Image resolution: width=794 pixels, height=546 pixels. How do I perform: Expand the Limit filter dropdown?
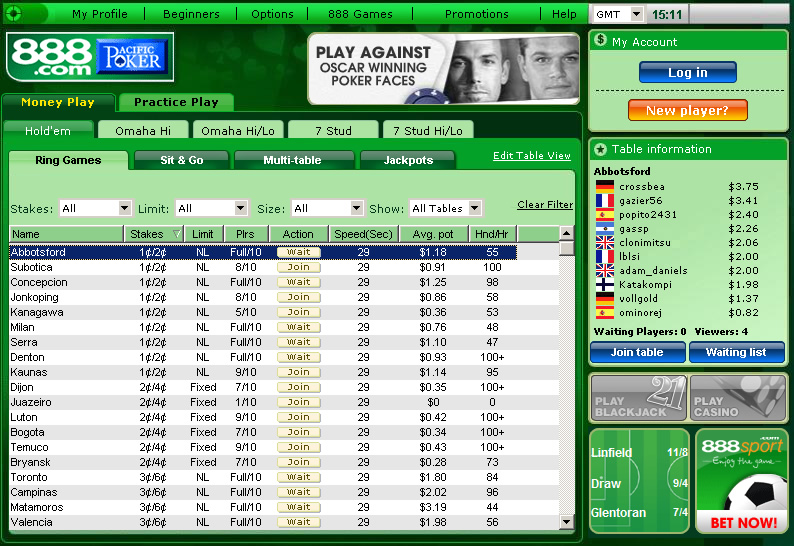(241, 208)
